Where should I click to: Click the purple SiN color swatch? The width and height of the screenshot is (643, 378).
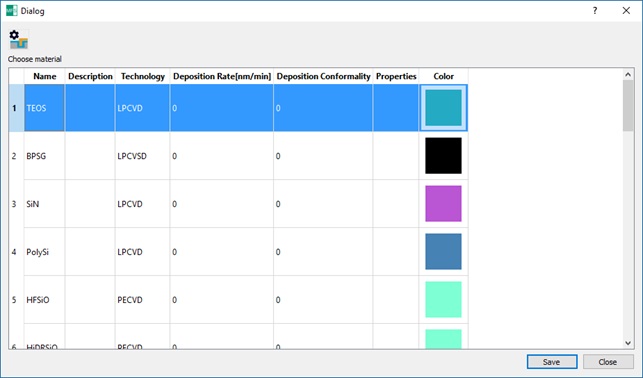[x=443, y=204]
